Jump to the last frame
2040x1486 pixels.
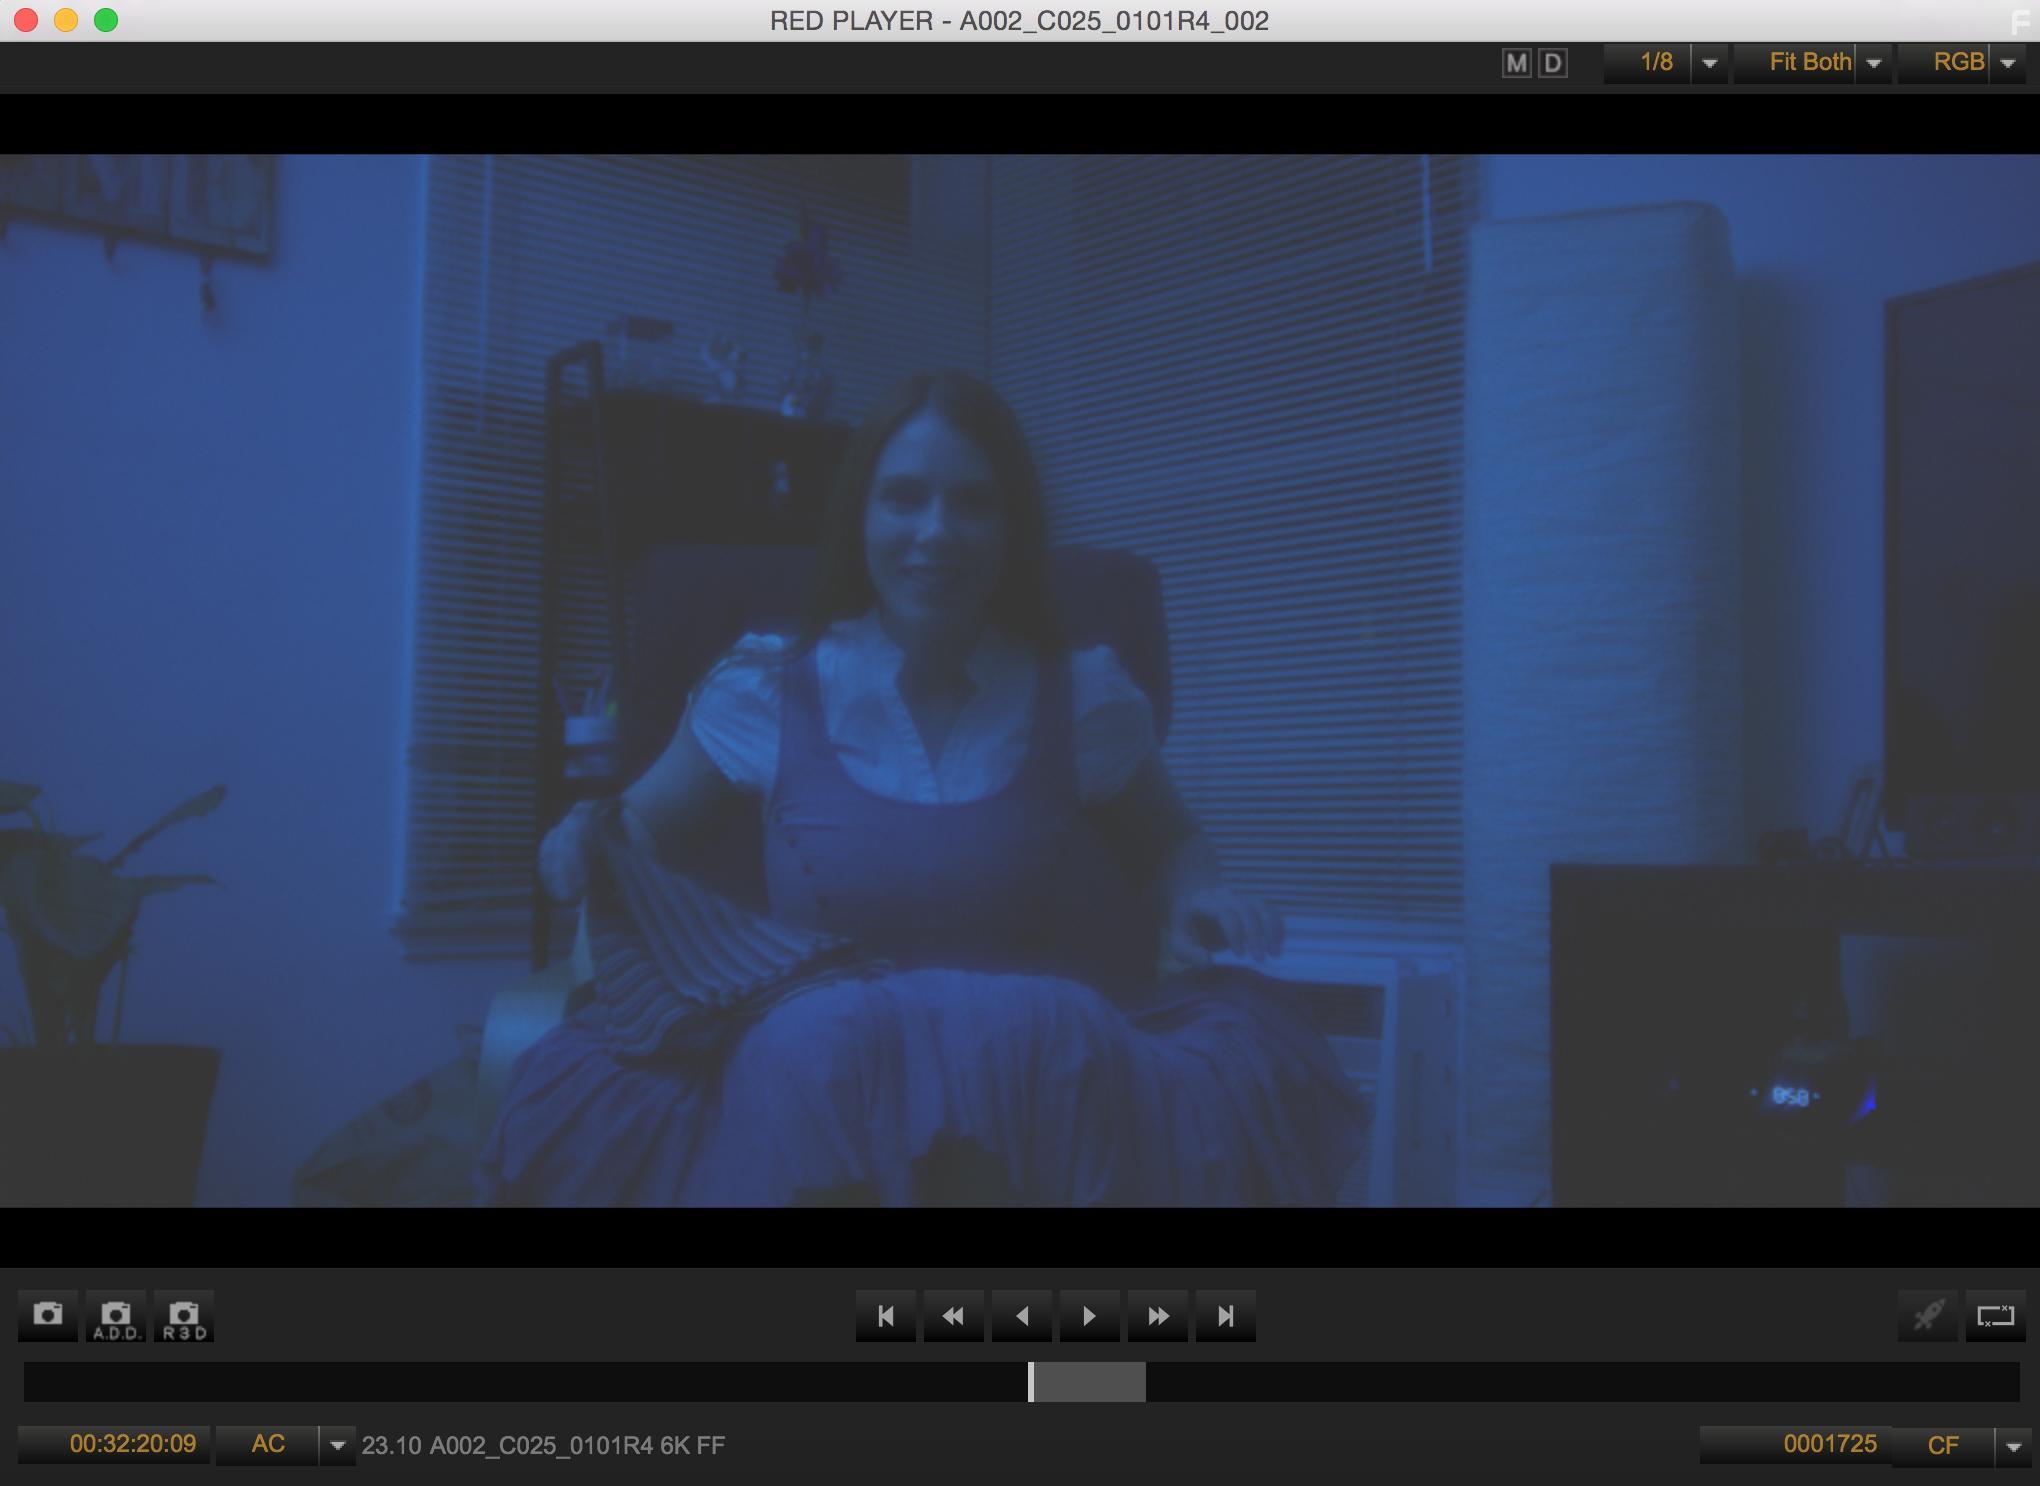coord(1226,1316)
